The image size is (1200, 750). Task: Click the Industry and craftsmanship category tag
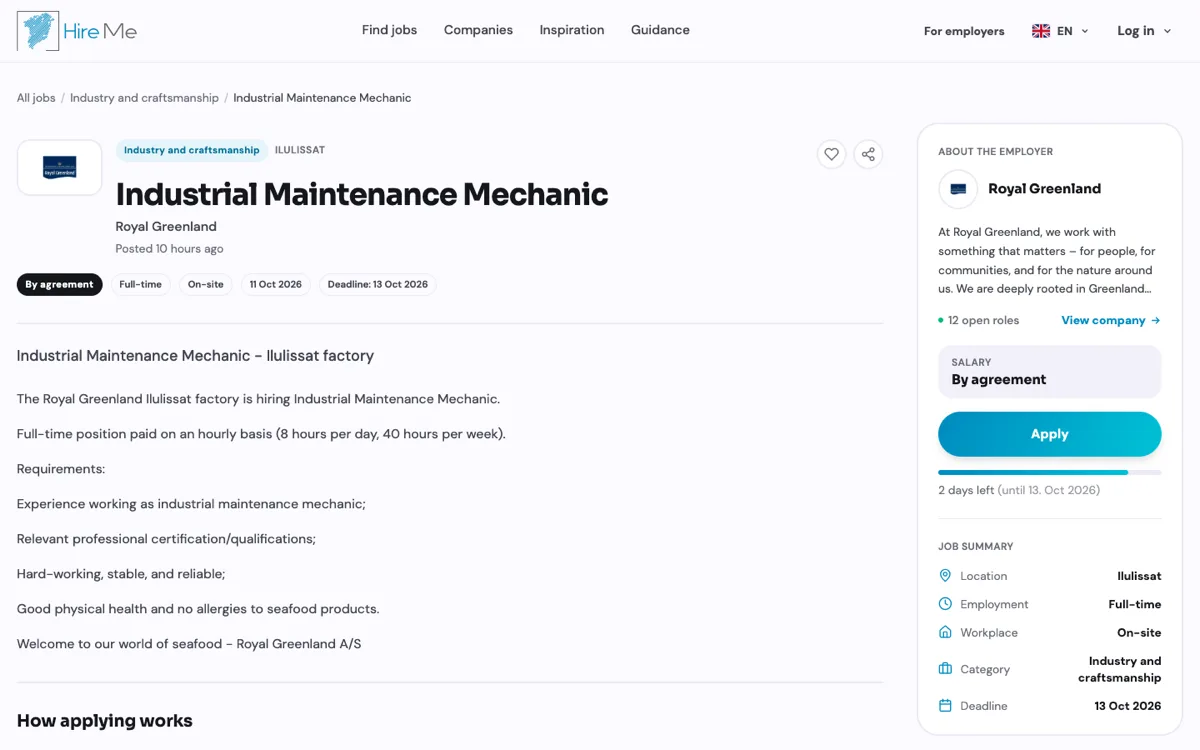point(192,150)
